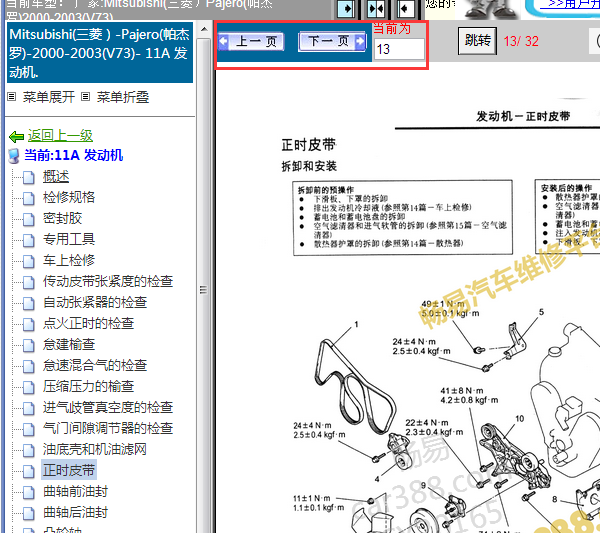The height and width of the screenshot is (533, 600).
Task: Click the blue title Mitsubishi Pajero 11A 发动机
Action: click(99, 53)
